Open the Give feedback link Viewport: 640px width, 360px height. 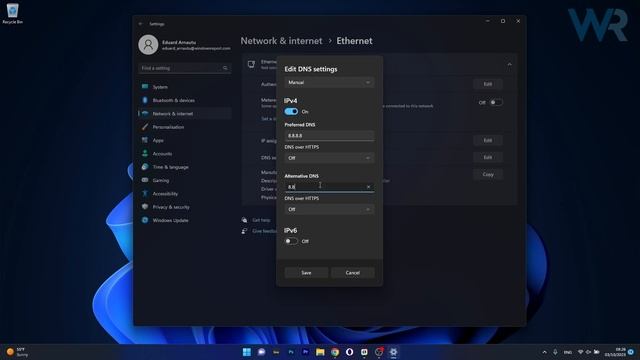(x=264, y=231)
